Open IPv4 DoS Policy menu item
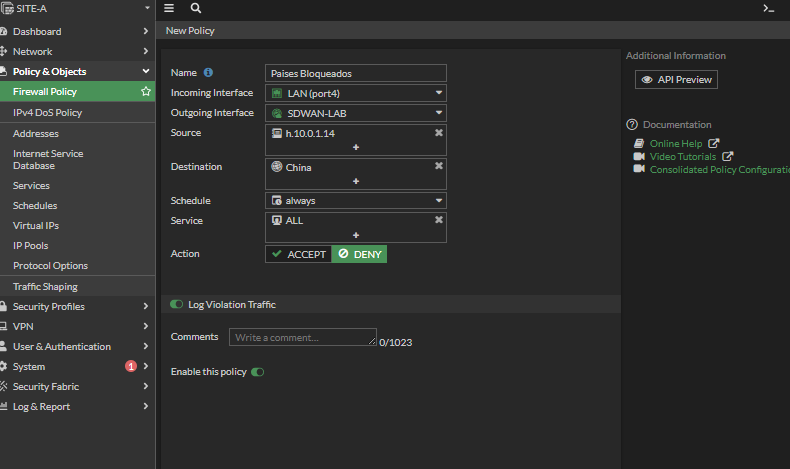 pos(47,112)
